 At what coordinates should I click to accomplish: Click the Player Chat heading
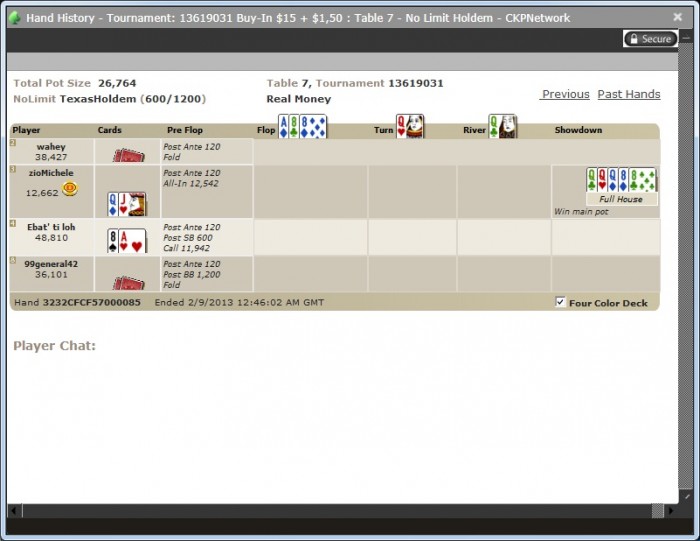pyautogui.click(x=54, y=345)
